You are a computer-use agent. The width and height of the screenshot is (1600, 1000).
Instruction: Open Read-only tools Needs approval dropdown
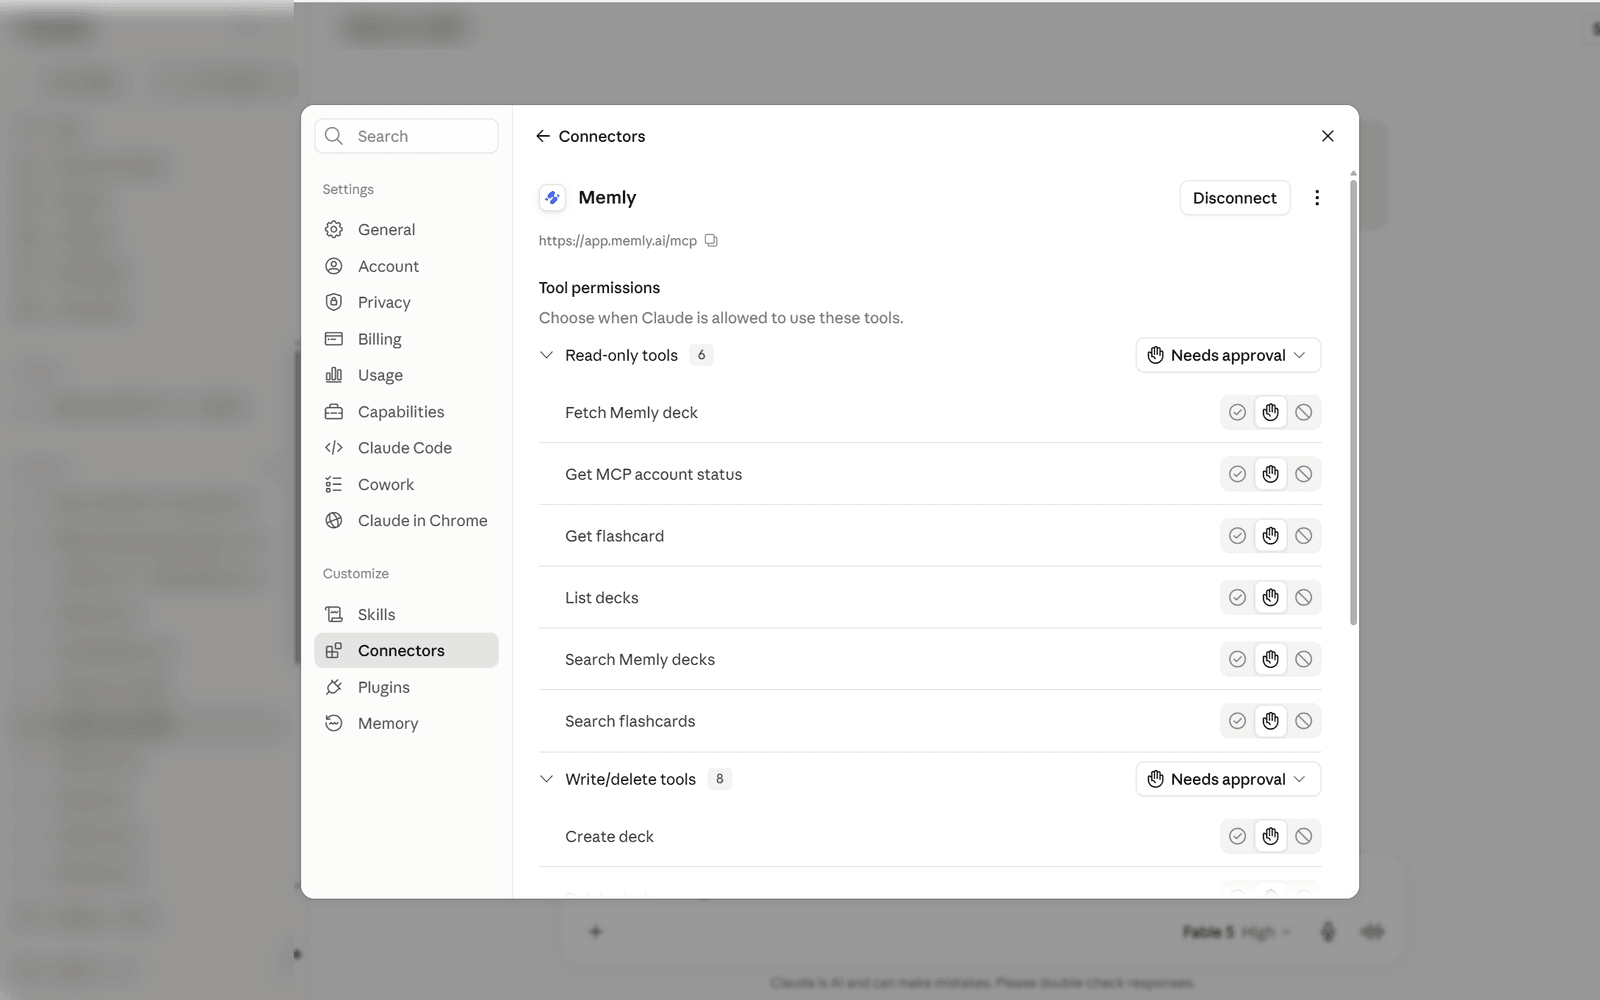(1228, 355)
